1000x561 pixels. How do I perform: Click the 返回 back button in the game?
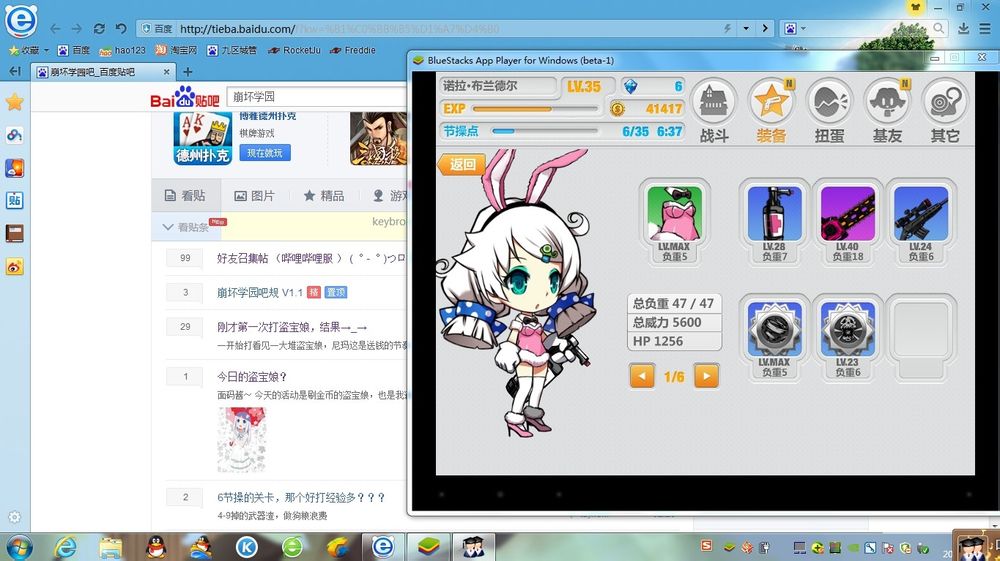[461, 164]
